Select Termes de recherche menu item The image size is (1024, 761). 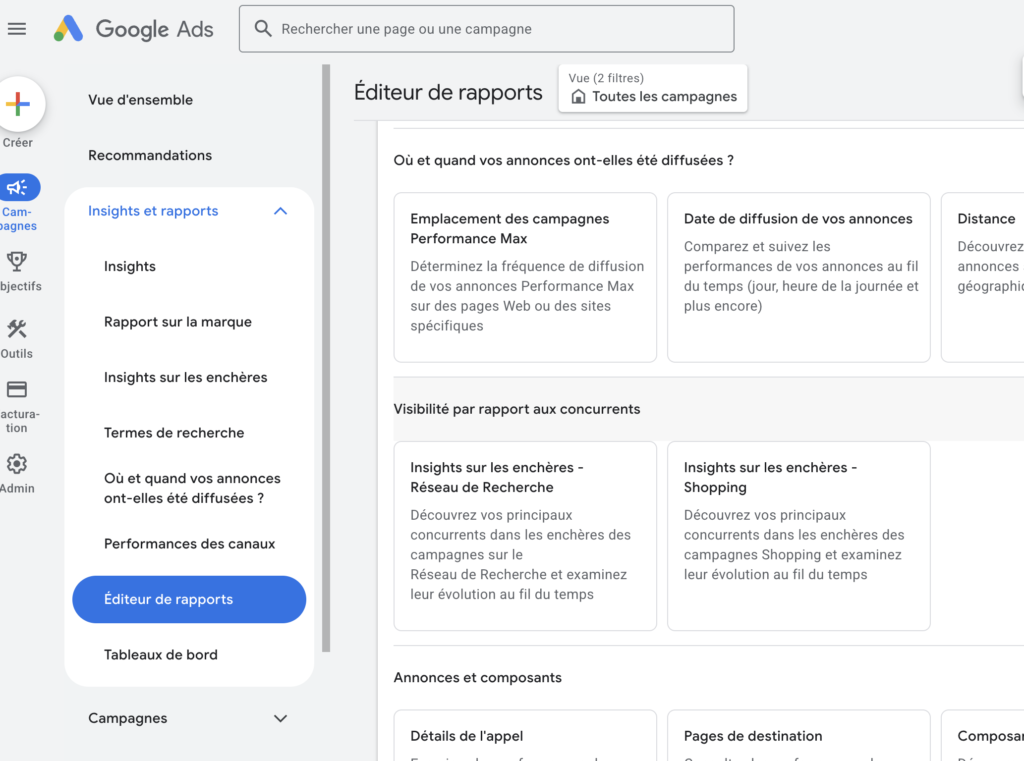click(174, 432)
